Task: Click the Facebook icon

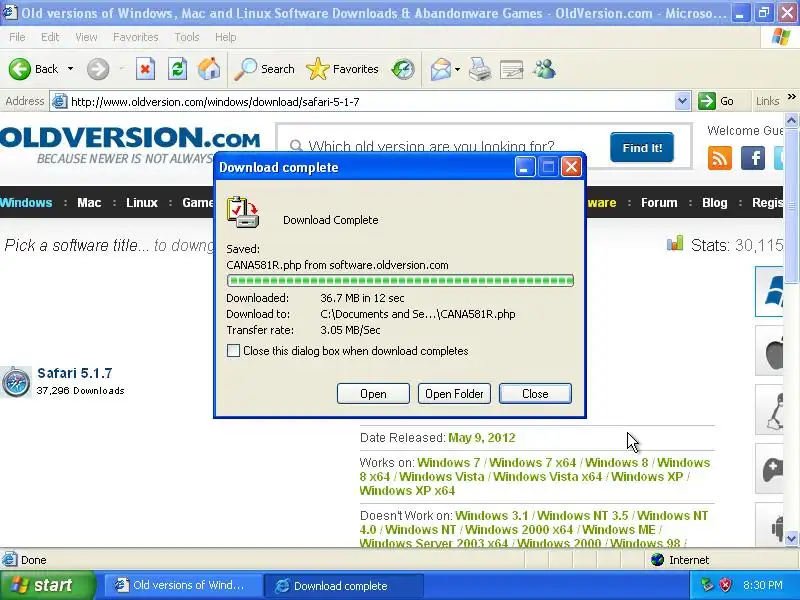Action: coord(753,158)
